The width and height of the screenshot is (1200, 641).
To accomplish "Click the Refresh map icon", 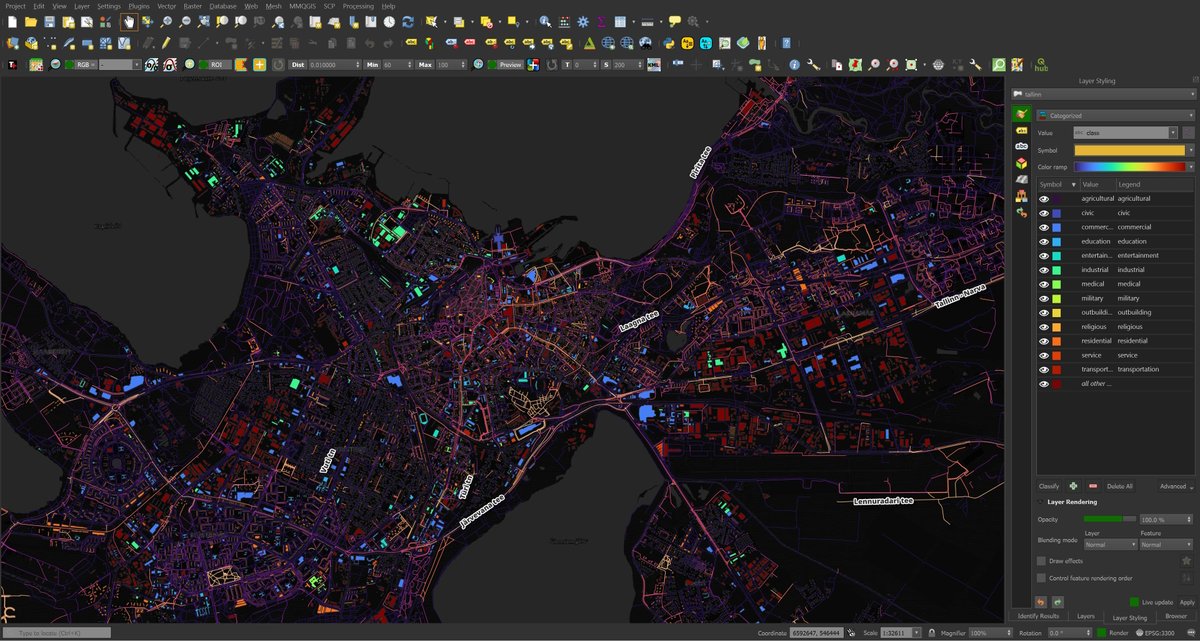I will coord(407,21).
